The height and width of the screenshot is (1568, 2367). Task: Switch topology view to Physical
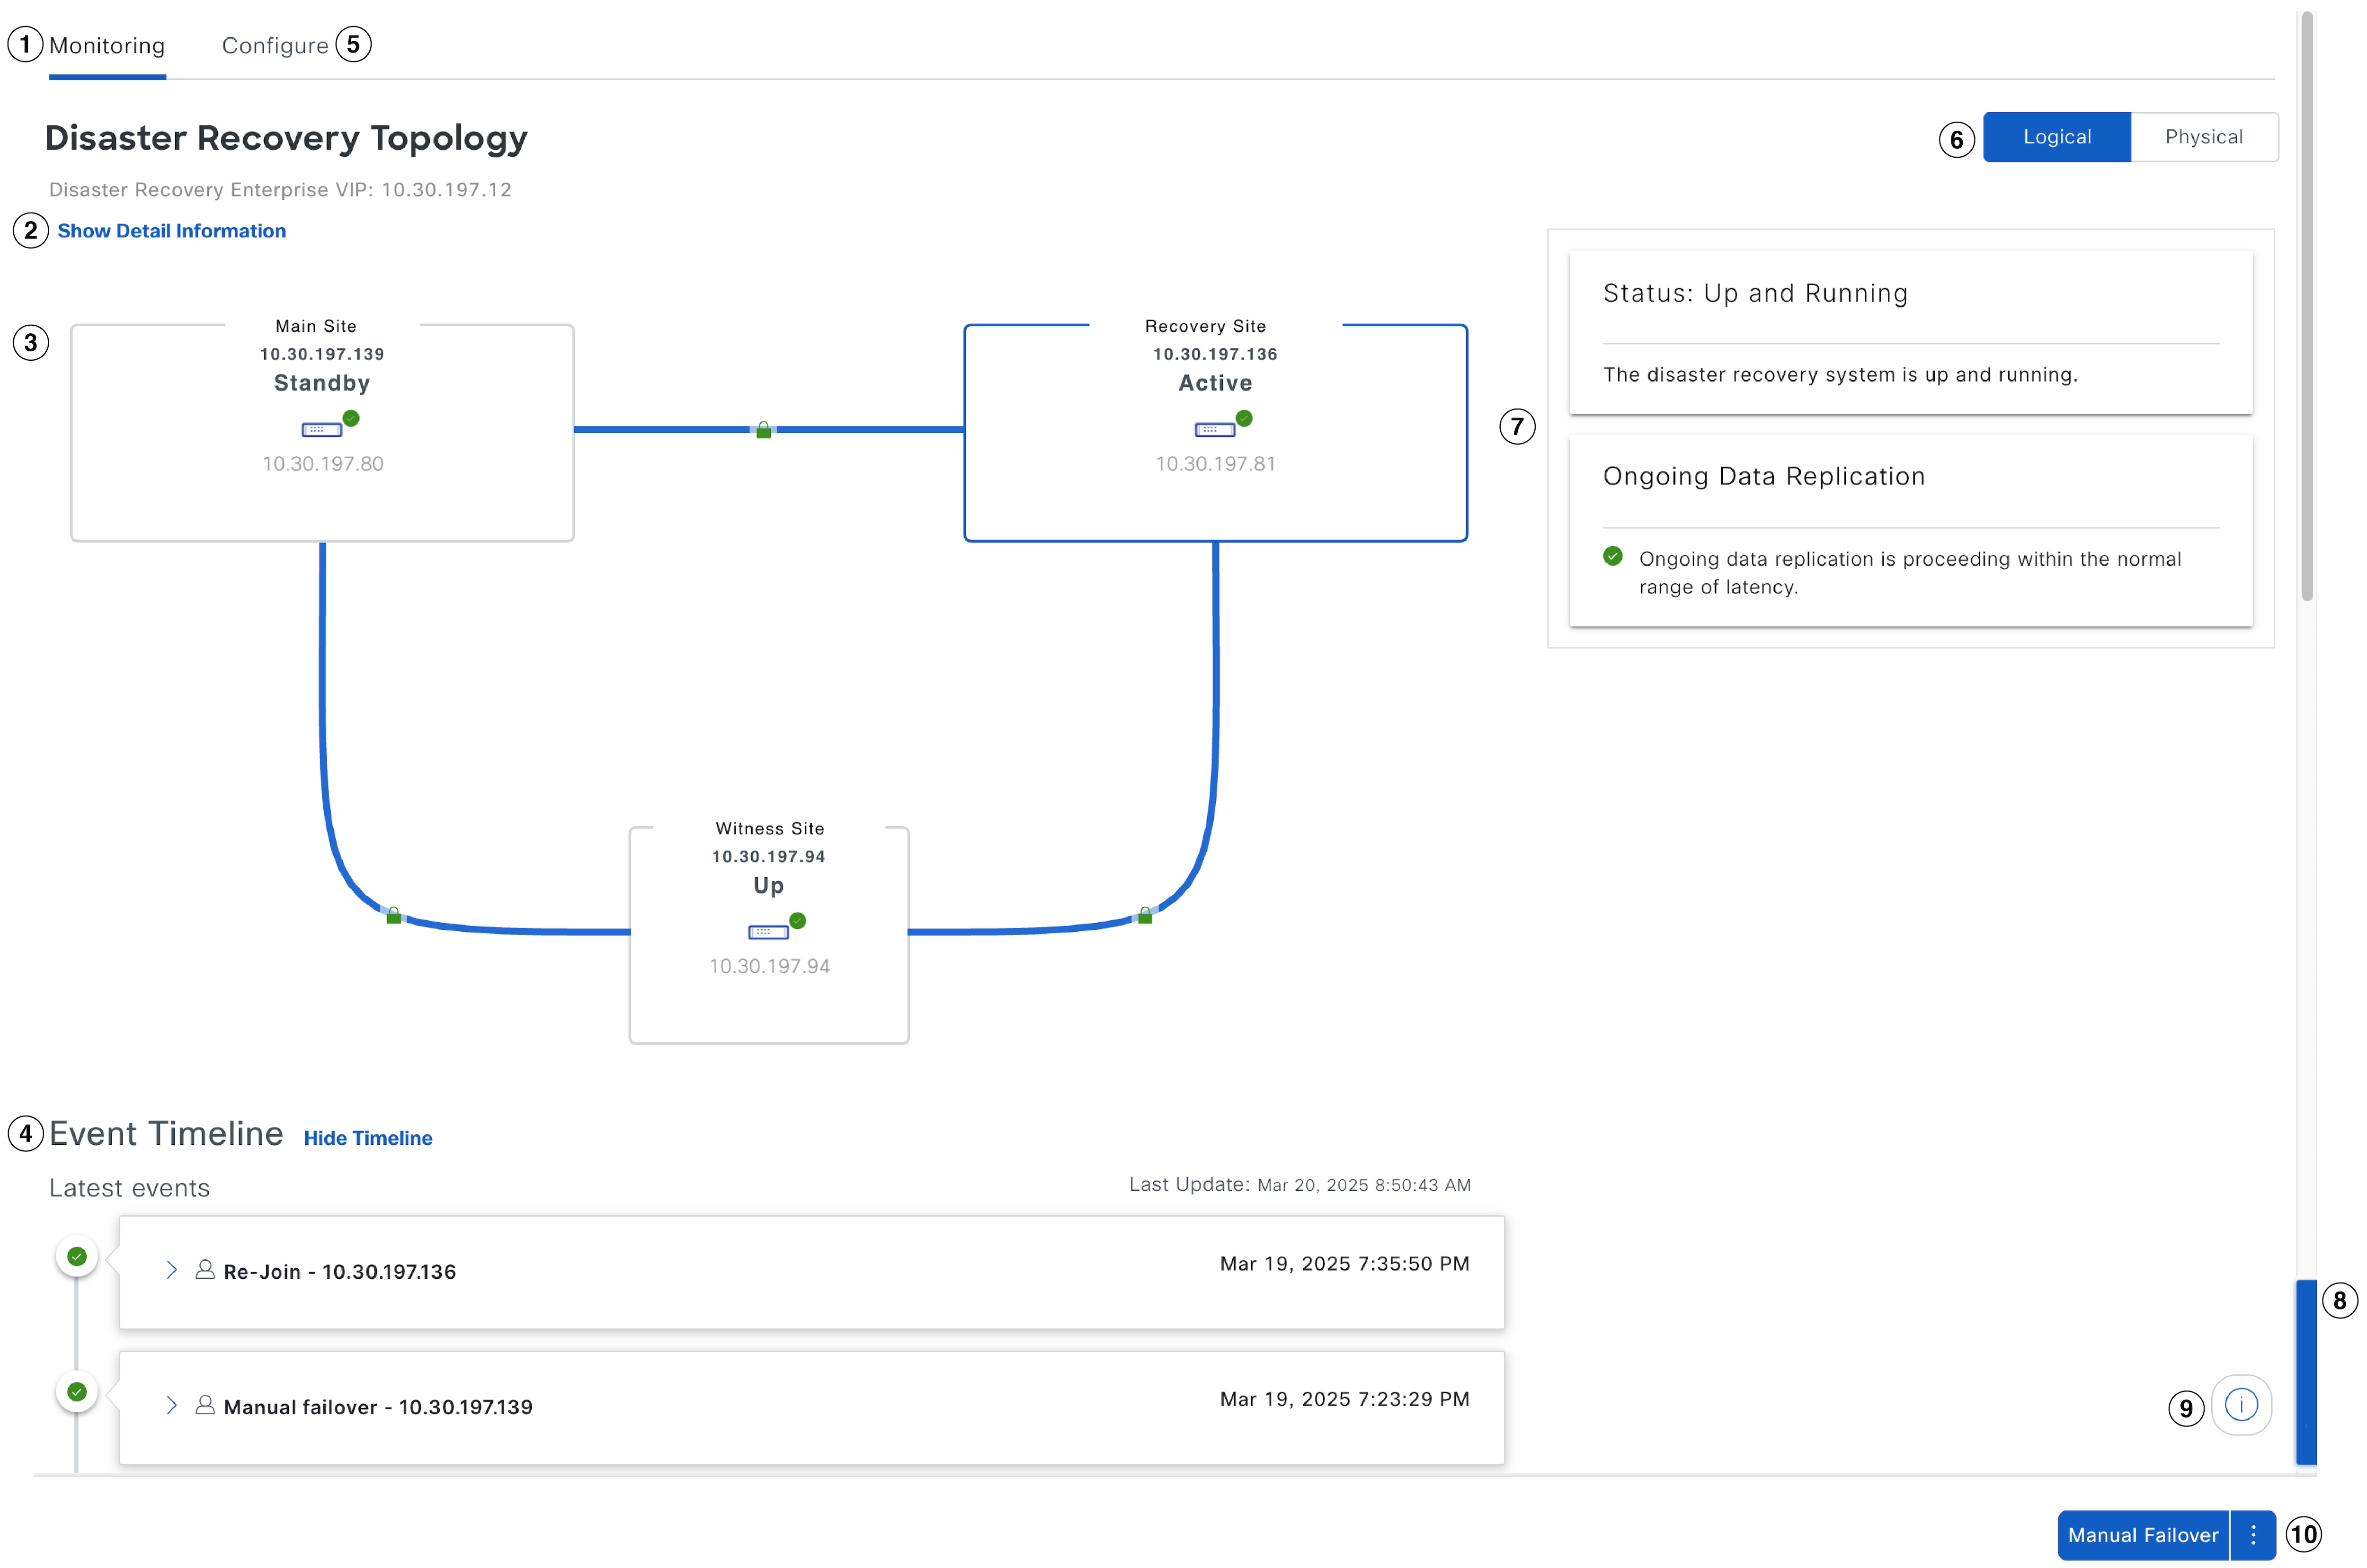tap(2203, 137)
